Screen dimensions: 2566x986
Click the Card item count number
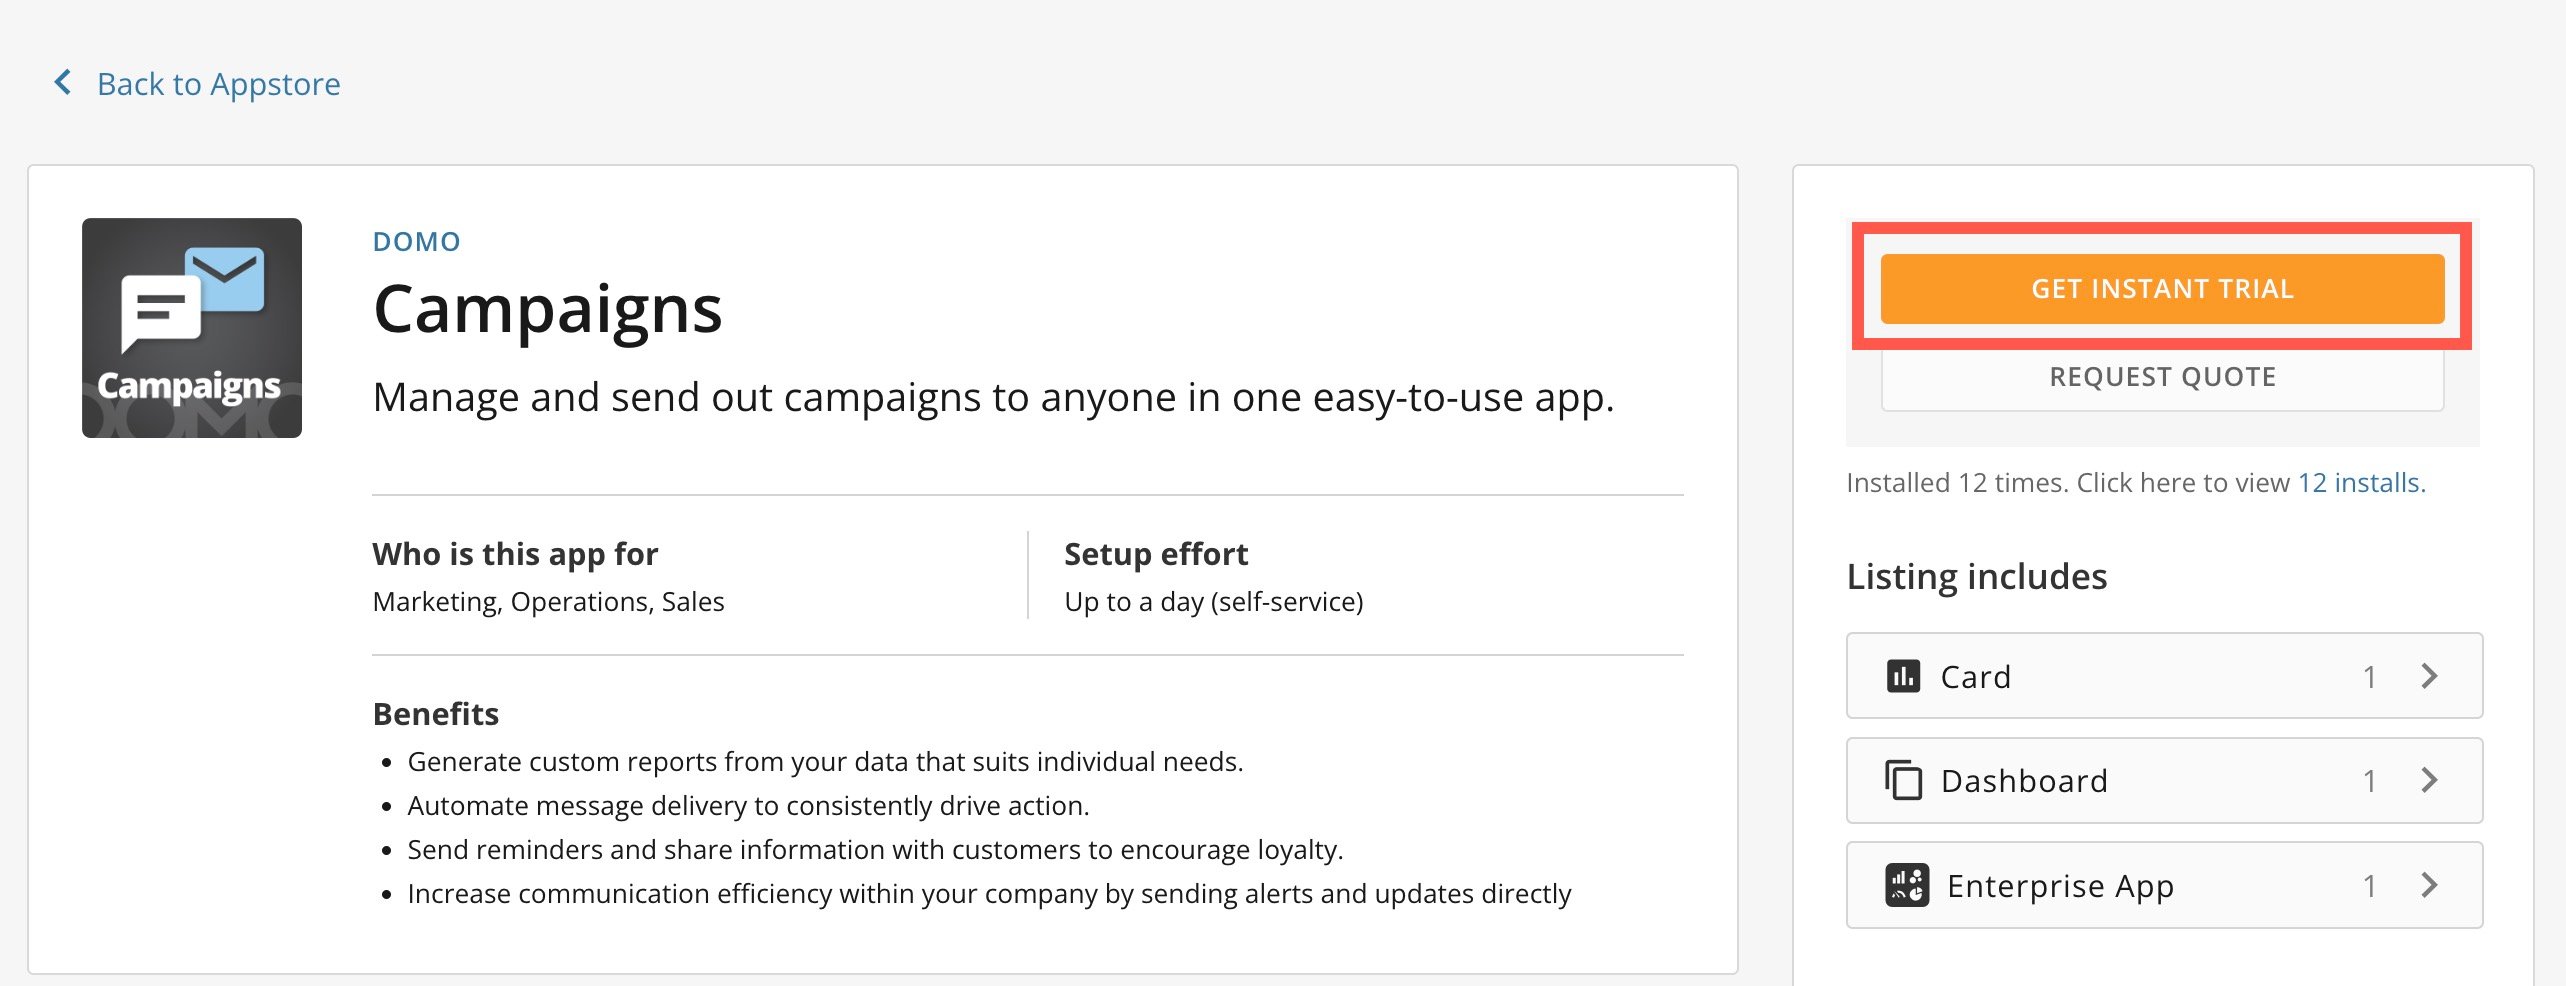tap(2369, 677)
